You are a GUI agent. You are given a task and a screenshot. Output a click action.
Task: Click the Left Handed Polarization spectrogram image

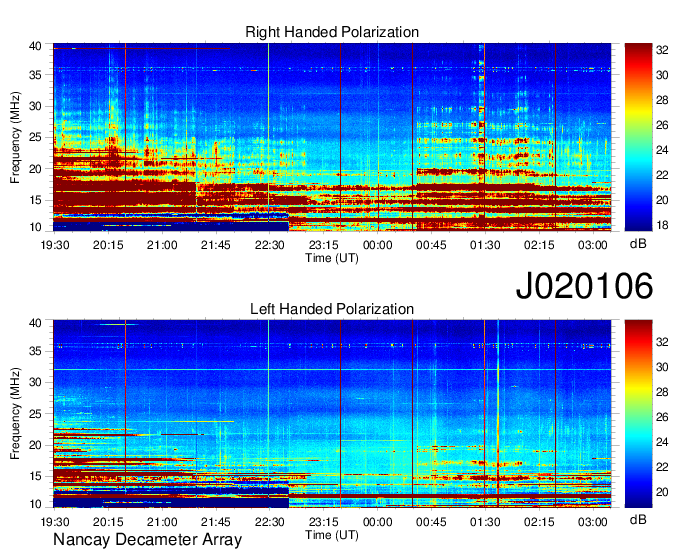pos(332,414)
